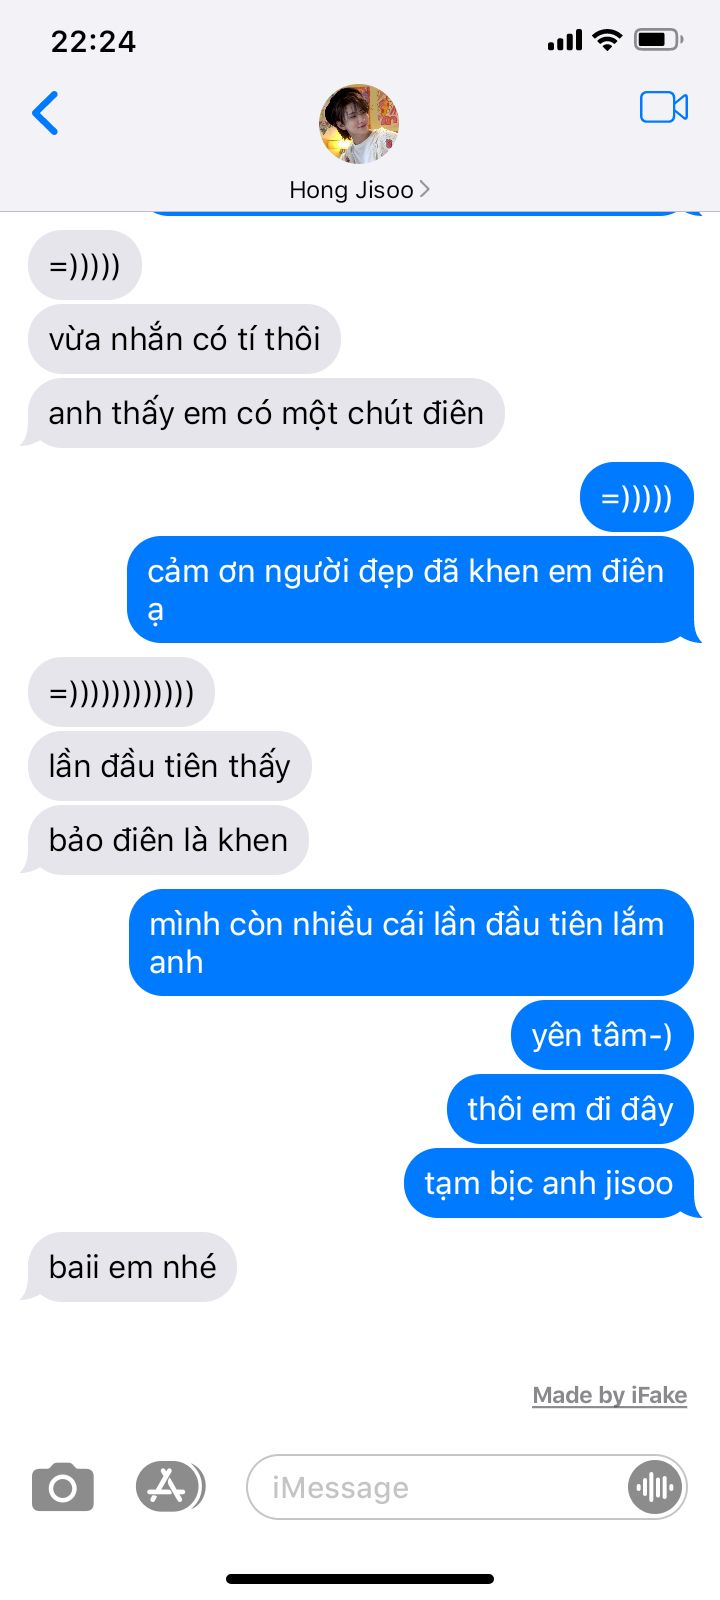The width and height of the screenshot is (720, 1600).
Task: Open the camera icon
Action: coord(63,1488)
